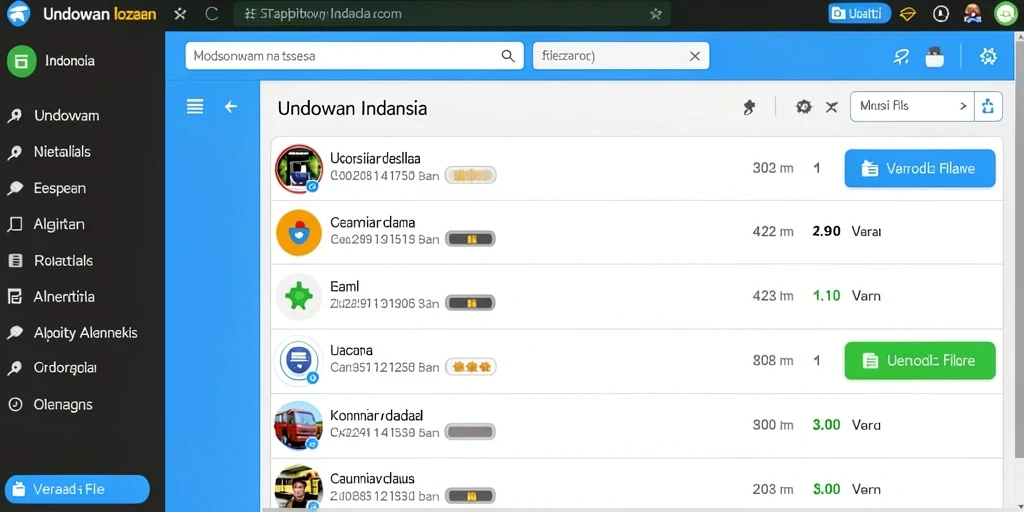
Task: Click the blue Ubaltl button in top bar
Action: click(x=859, y=13)
